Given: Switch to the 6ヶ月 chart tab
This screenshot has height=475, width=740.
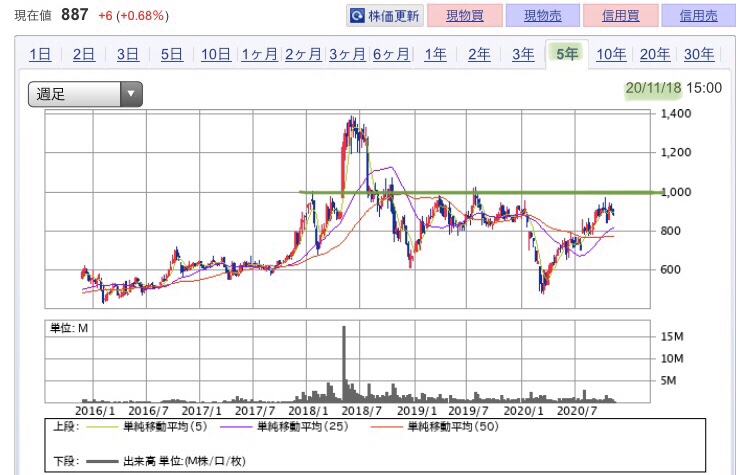Looking at the screenshot, I should pyautogui.click(x=391, y=54).
